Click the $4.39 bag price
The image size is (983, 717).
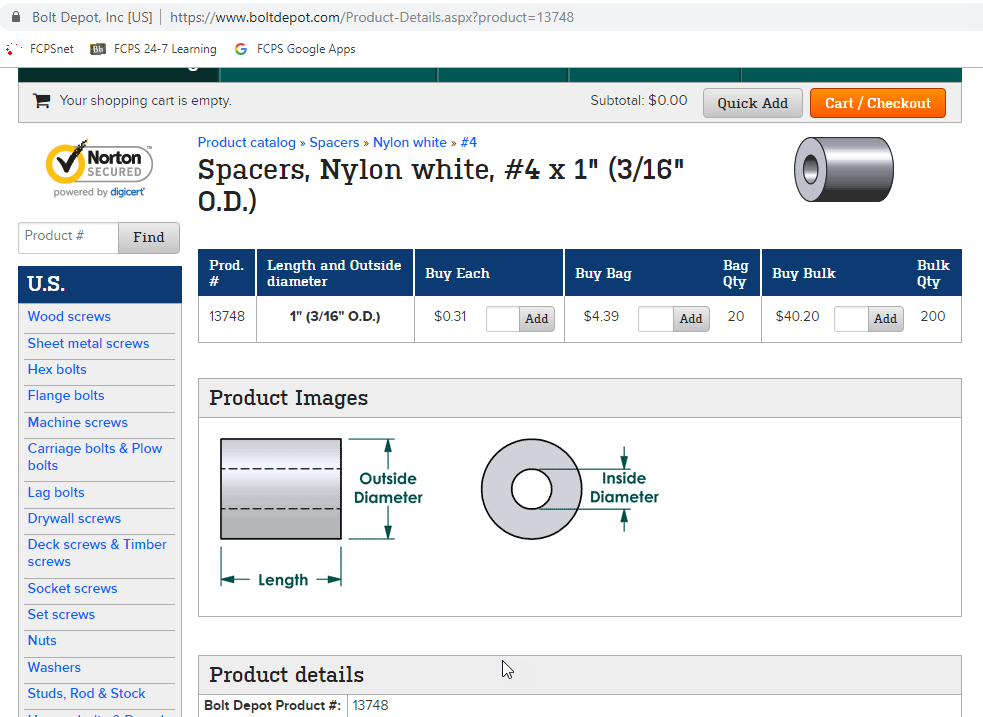[x=601, y=316]
